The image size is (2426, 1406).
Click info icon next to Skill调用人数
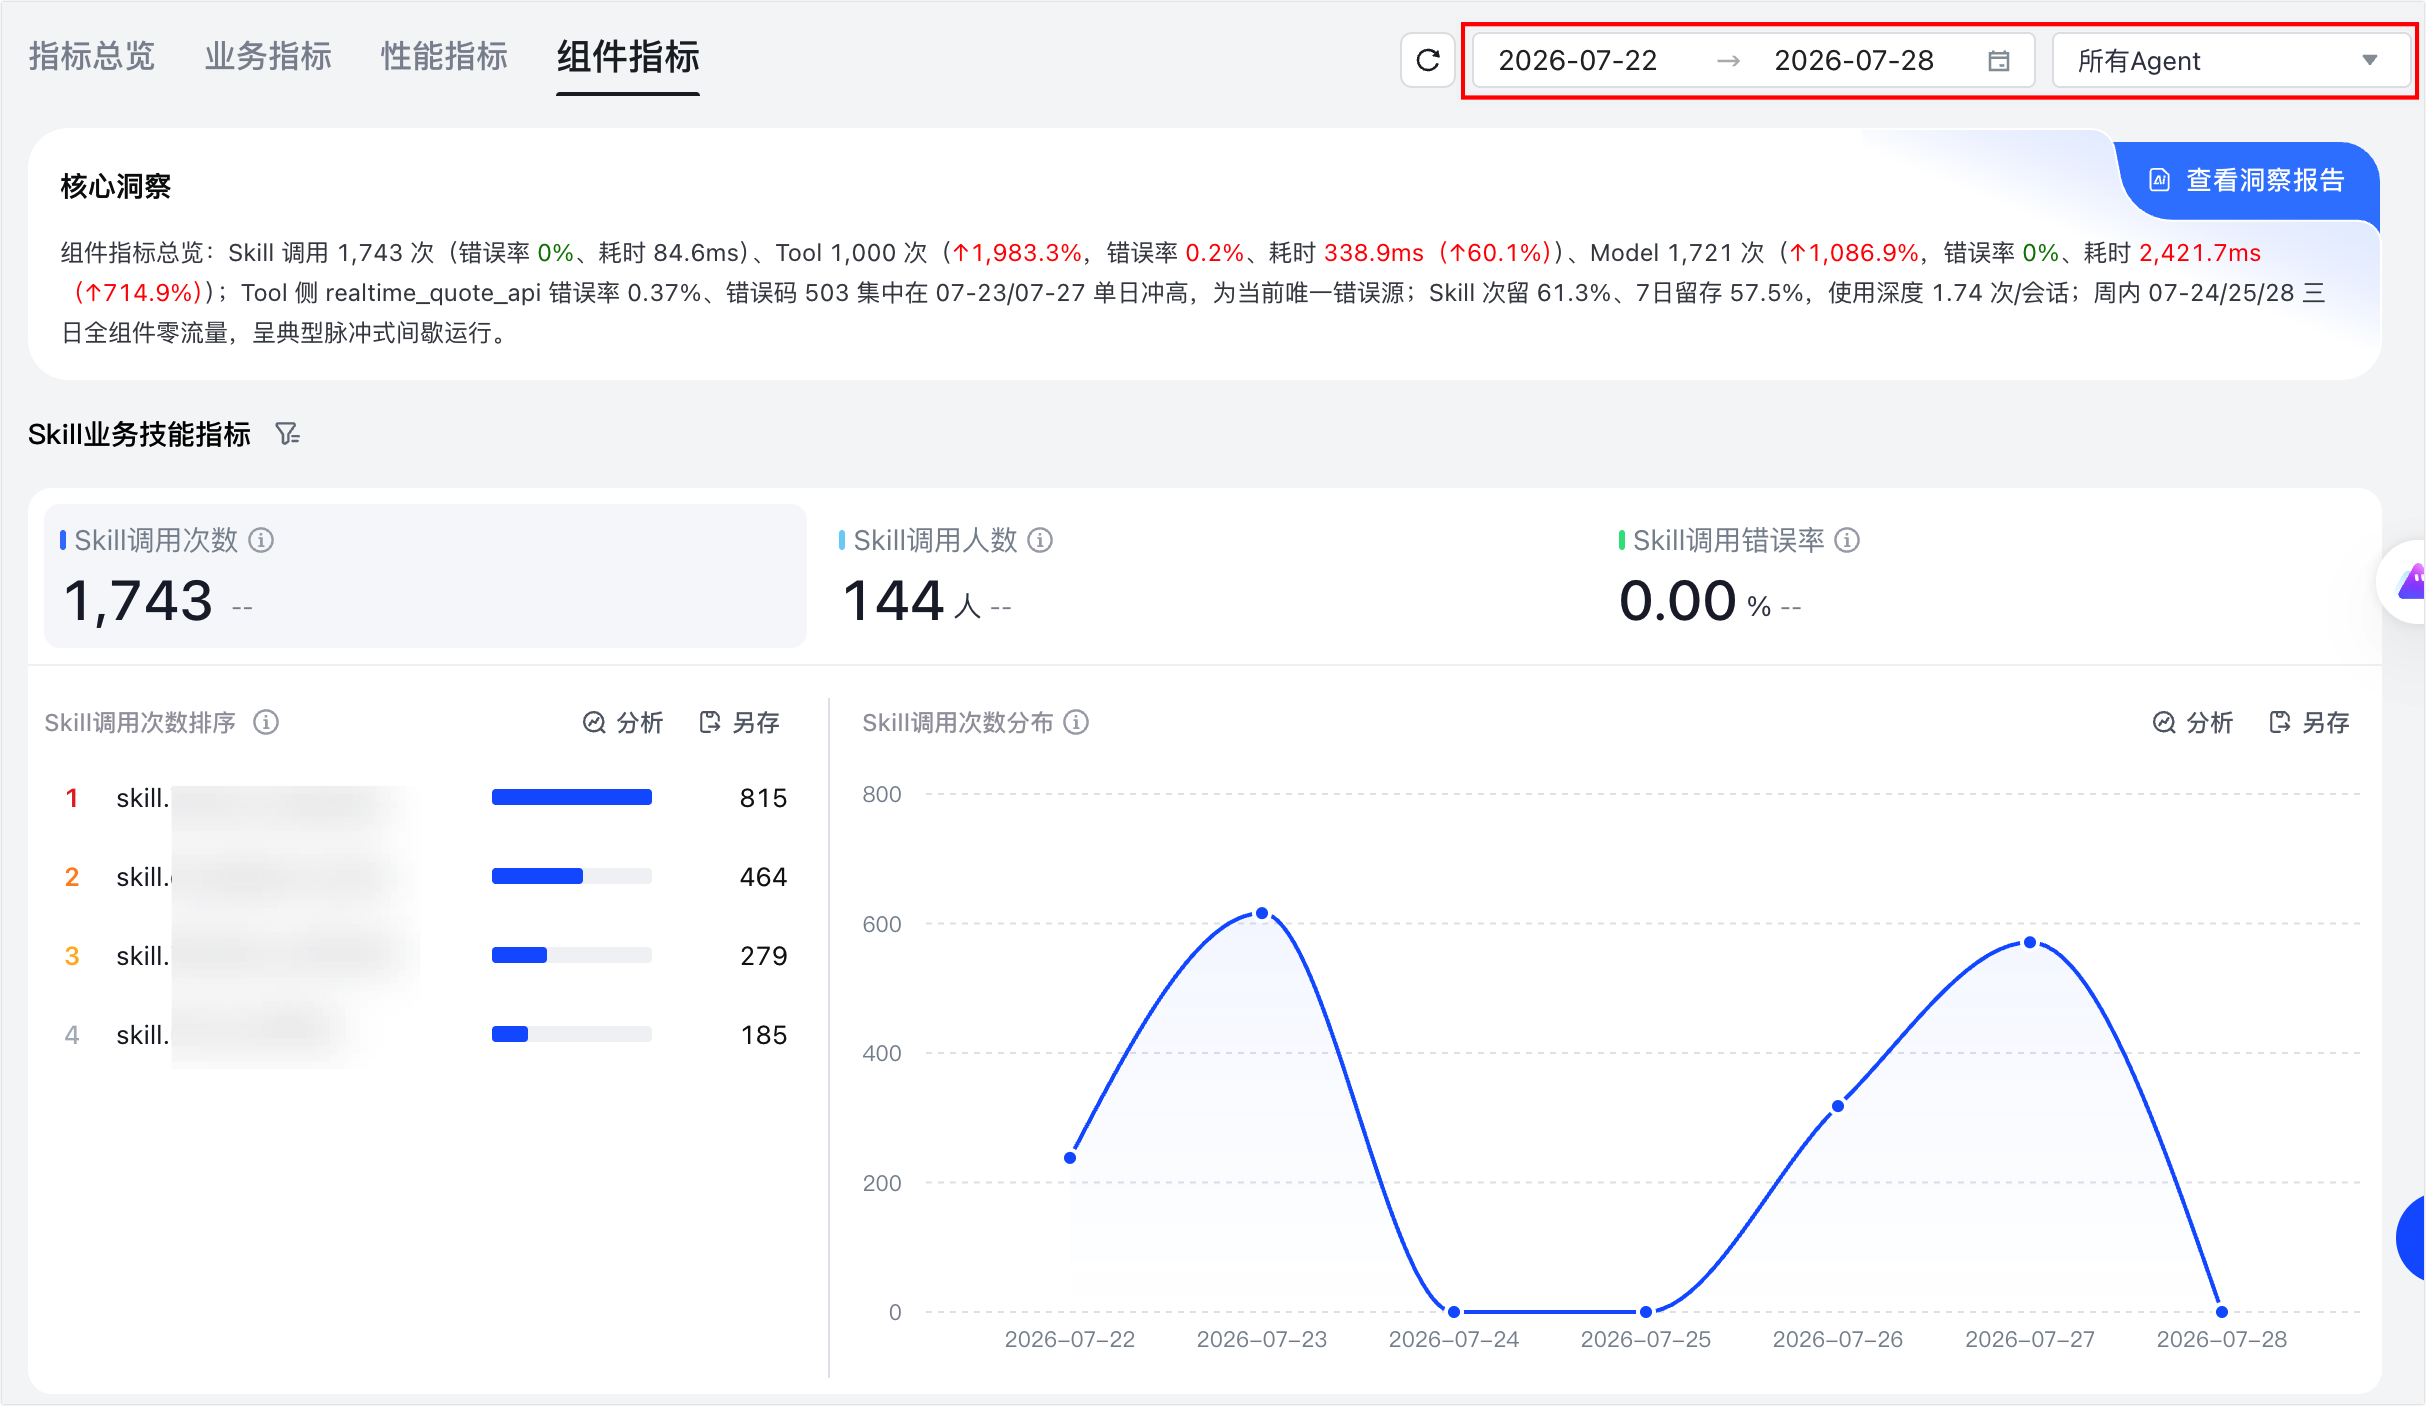[1040, 540]
